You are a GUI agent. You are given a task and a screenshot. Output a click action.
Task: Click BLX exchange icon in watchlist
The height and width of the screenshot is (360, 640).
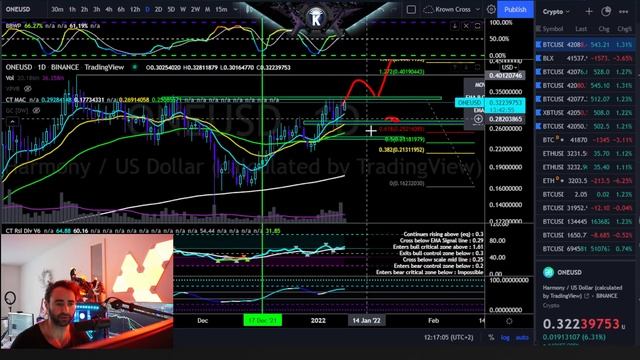[538, 58]
